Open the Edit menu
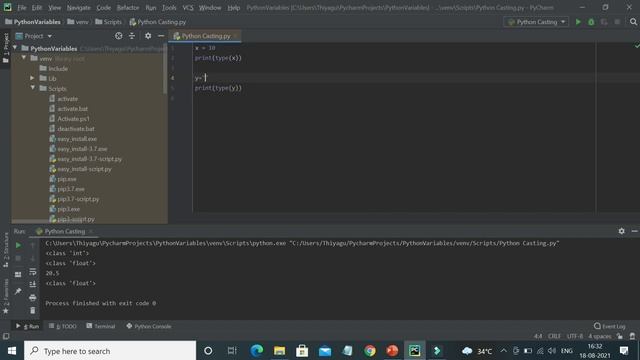 pyautogui.click(x=37, y=8)
